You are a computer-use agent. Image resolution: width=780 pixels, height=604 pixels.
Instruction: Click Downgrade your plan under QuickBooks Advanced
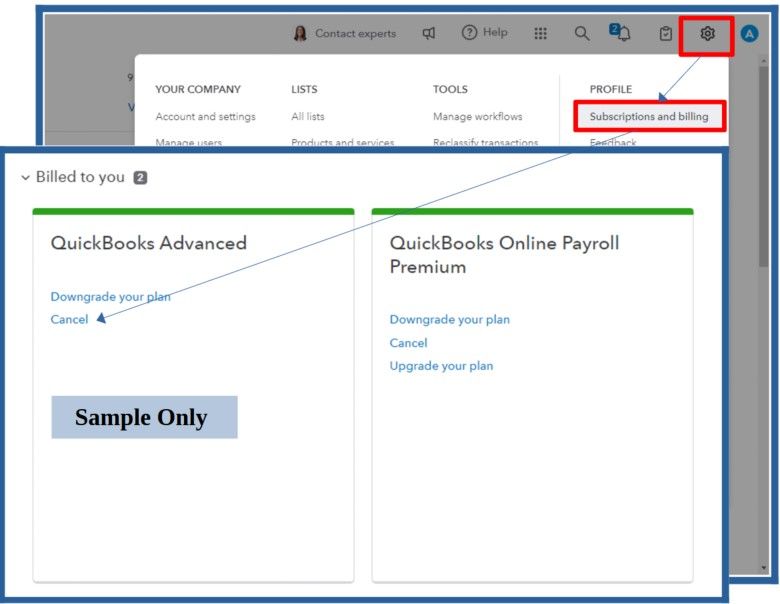[x=110, y=297]
